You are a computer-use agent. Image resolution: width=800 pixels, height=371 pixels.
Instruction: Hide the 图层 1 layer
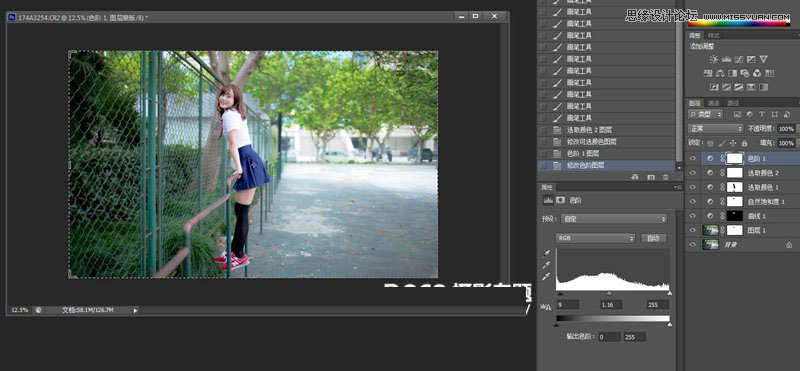click(692, 230)
